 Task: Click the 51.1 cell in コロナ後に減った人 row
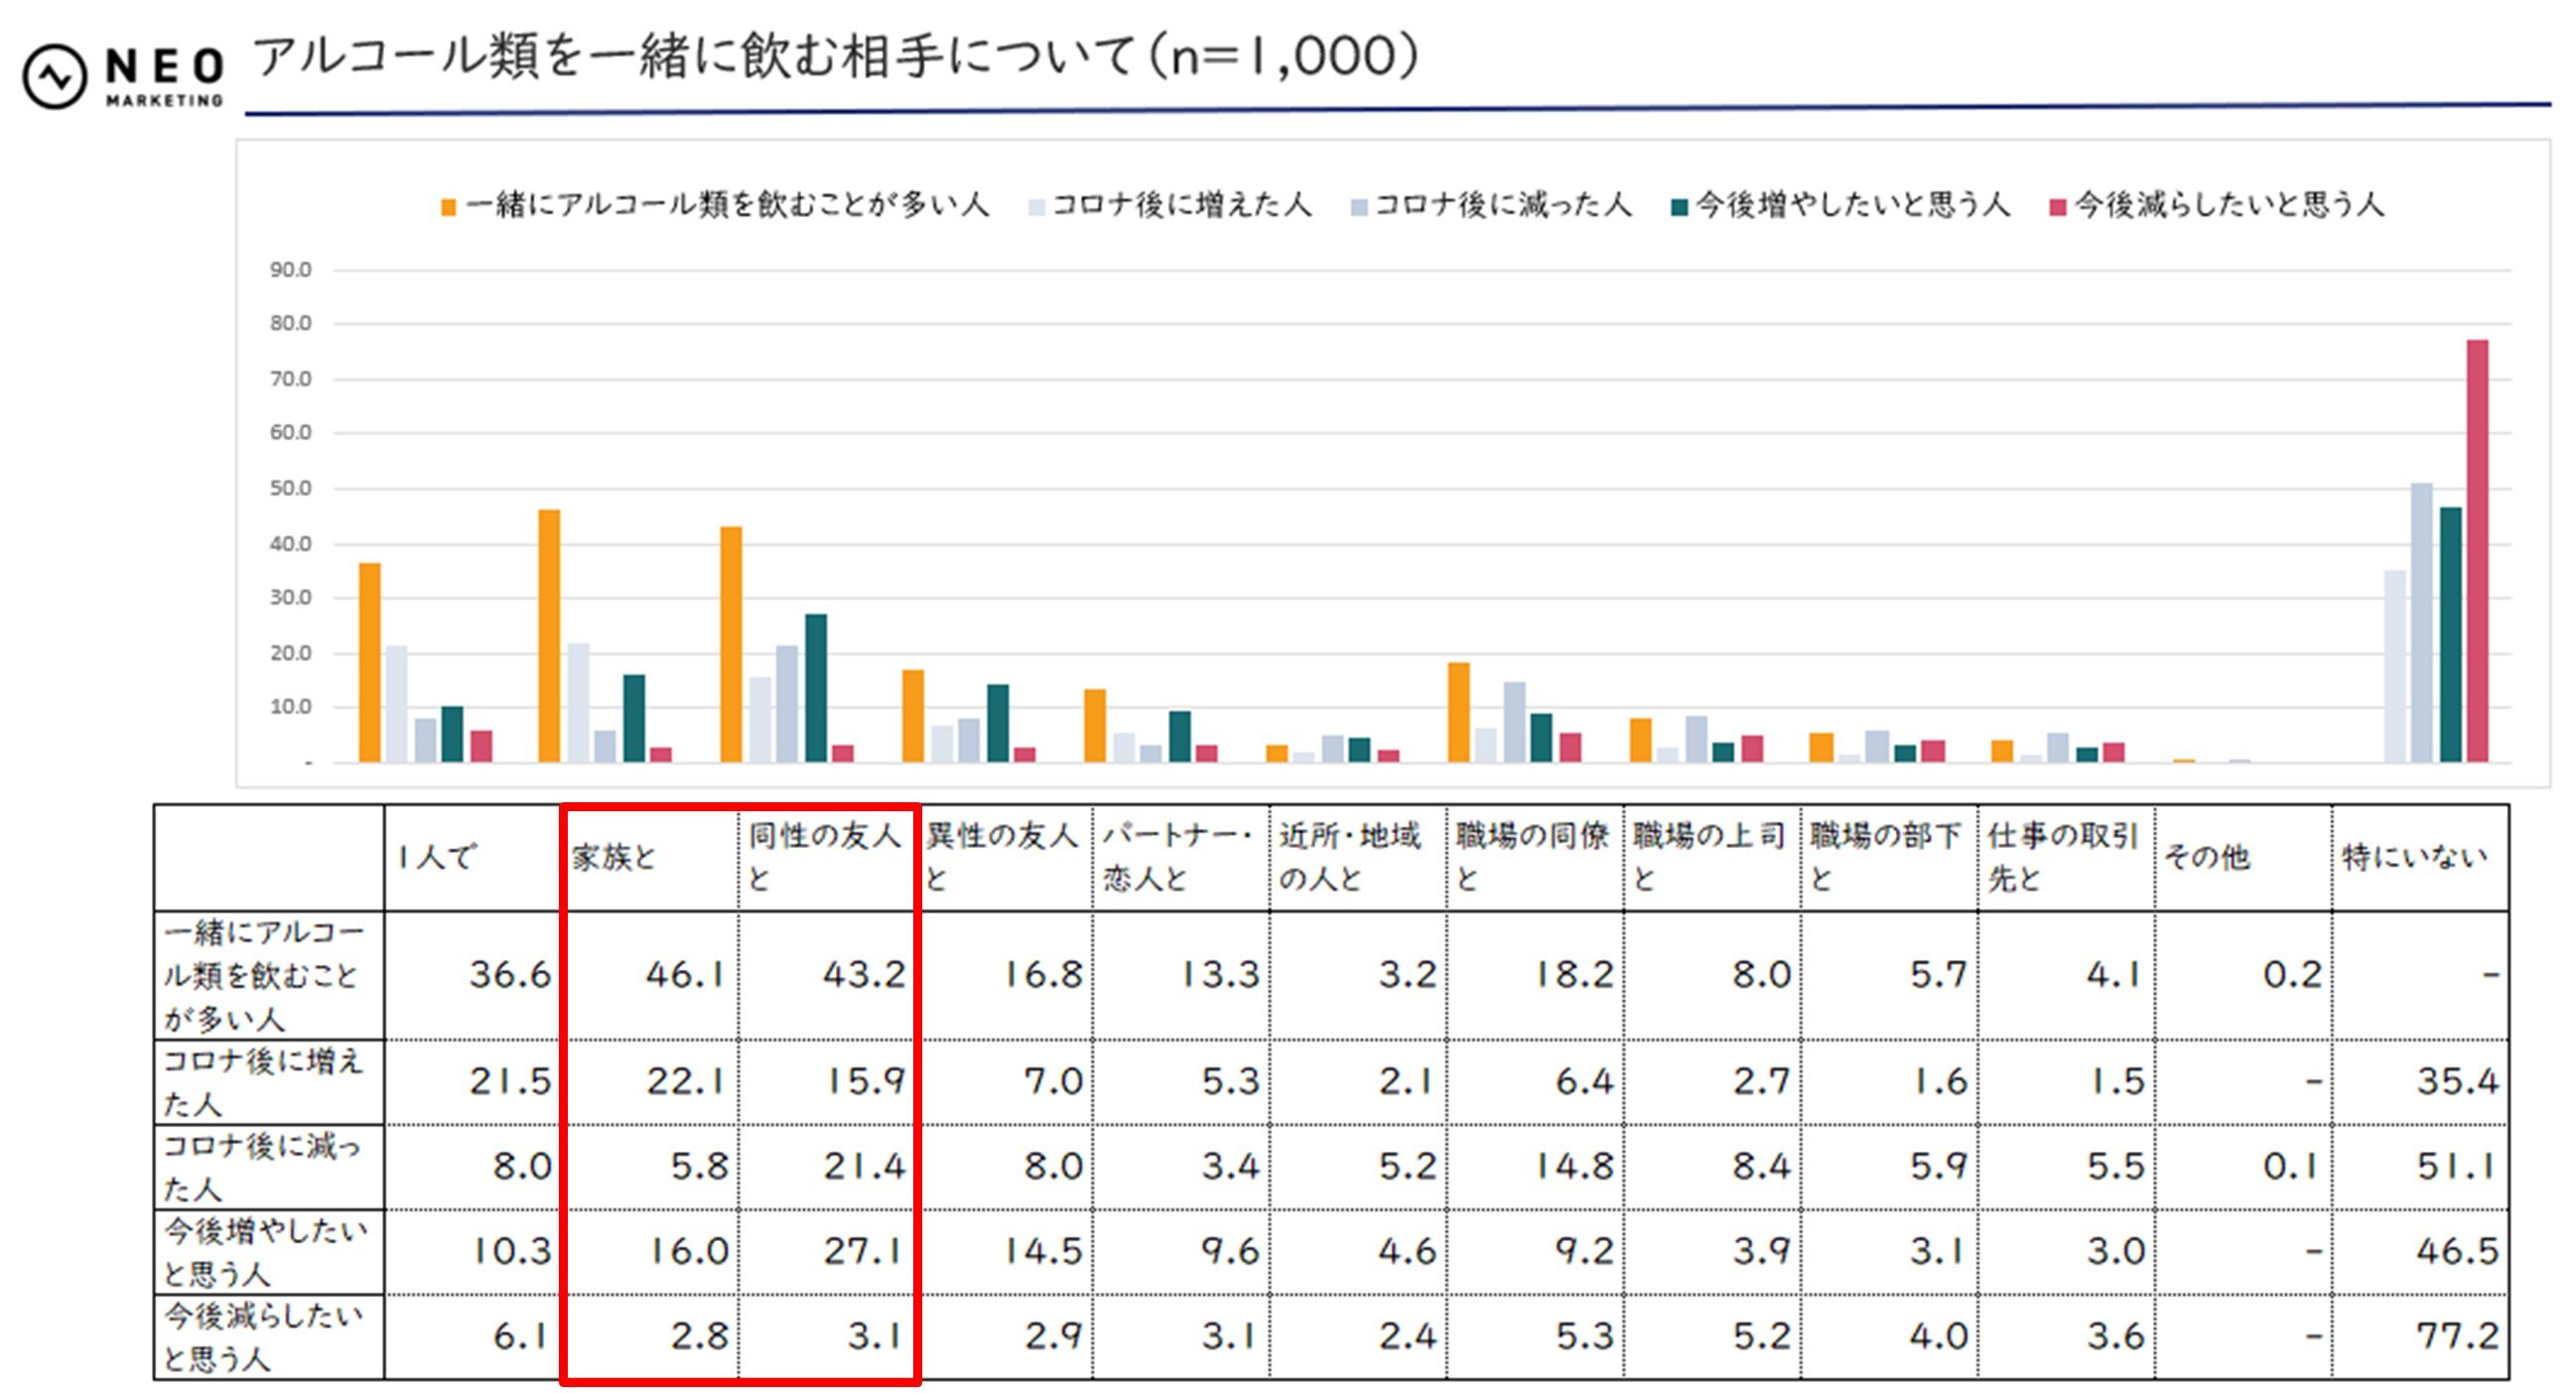pos(2456,1166)
